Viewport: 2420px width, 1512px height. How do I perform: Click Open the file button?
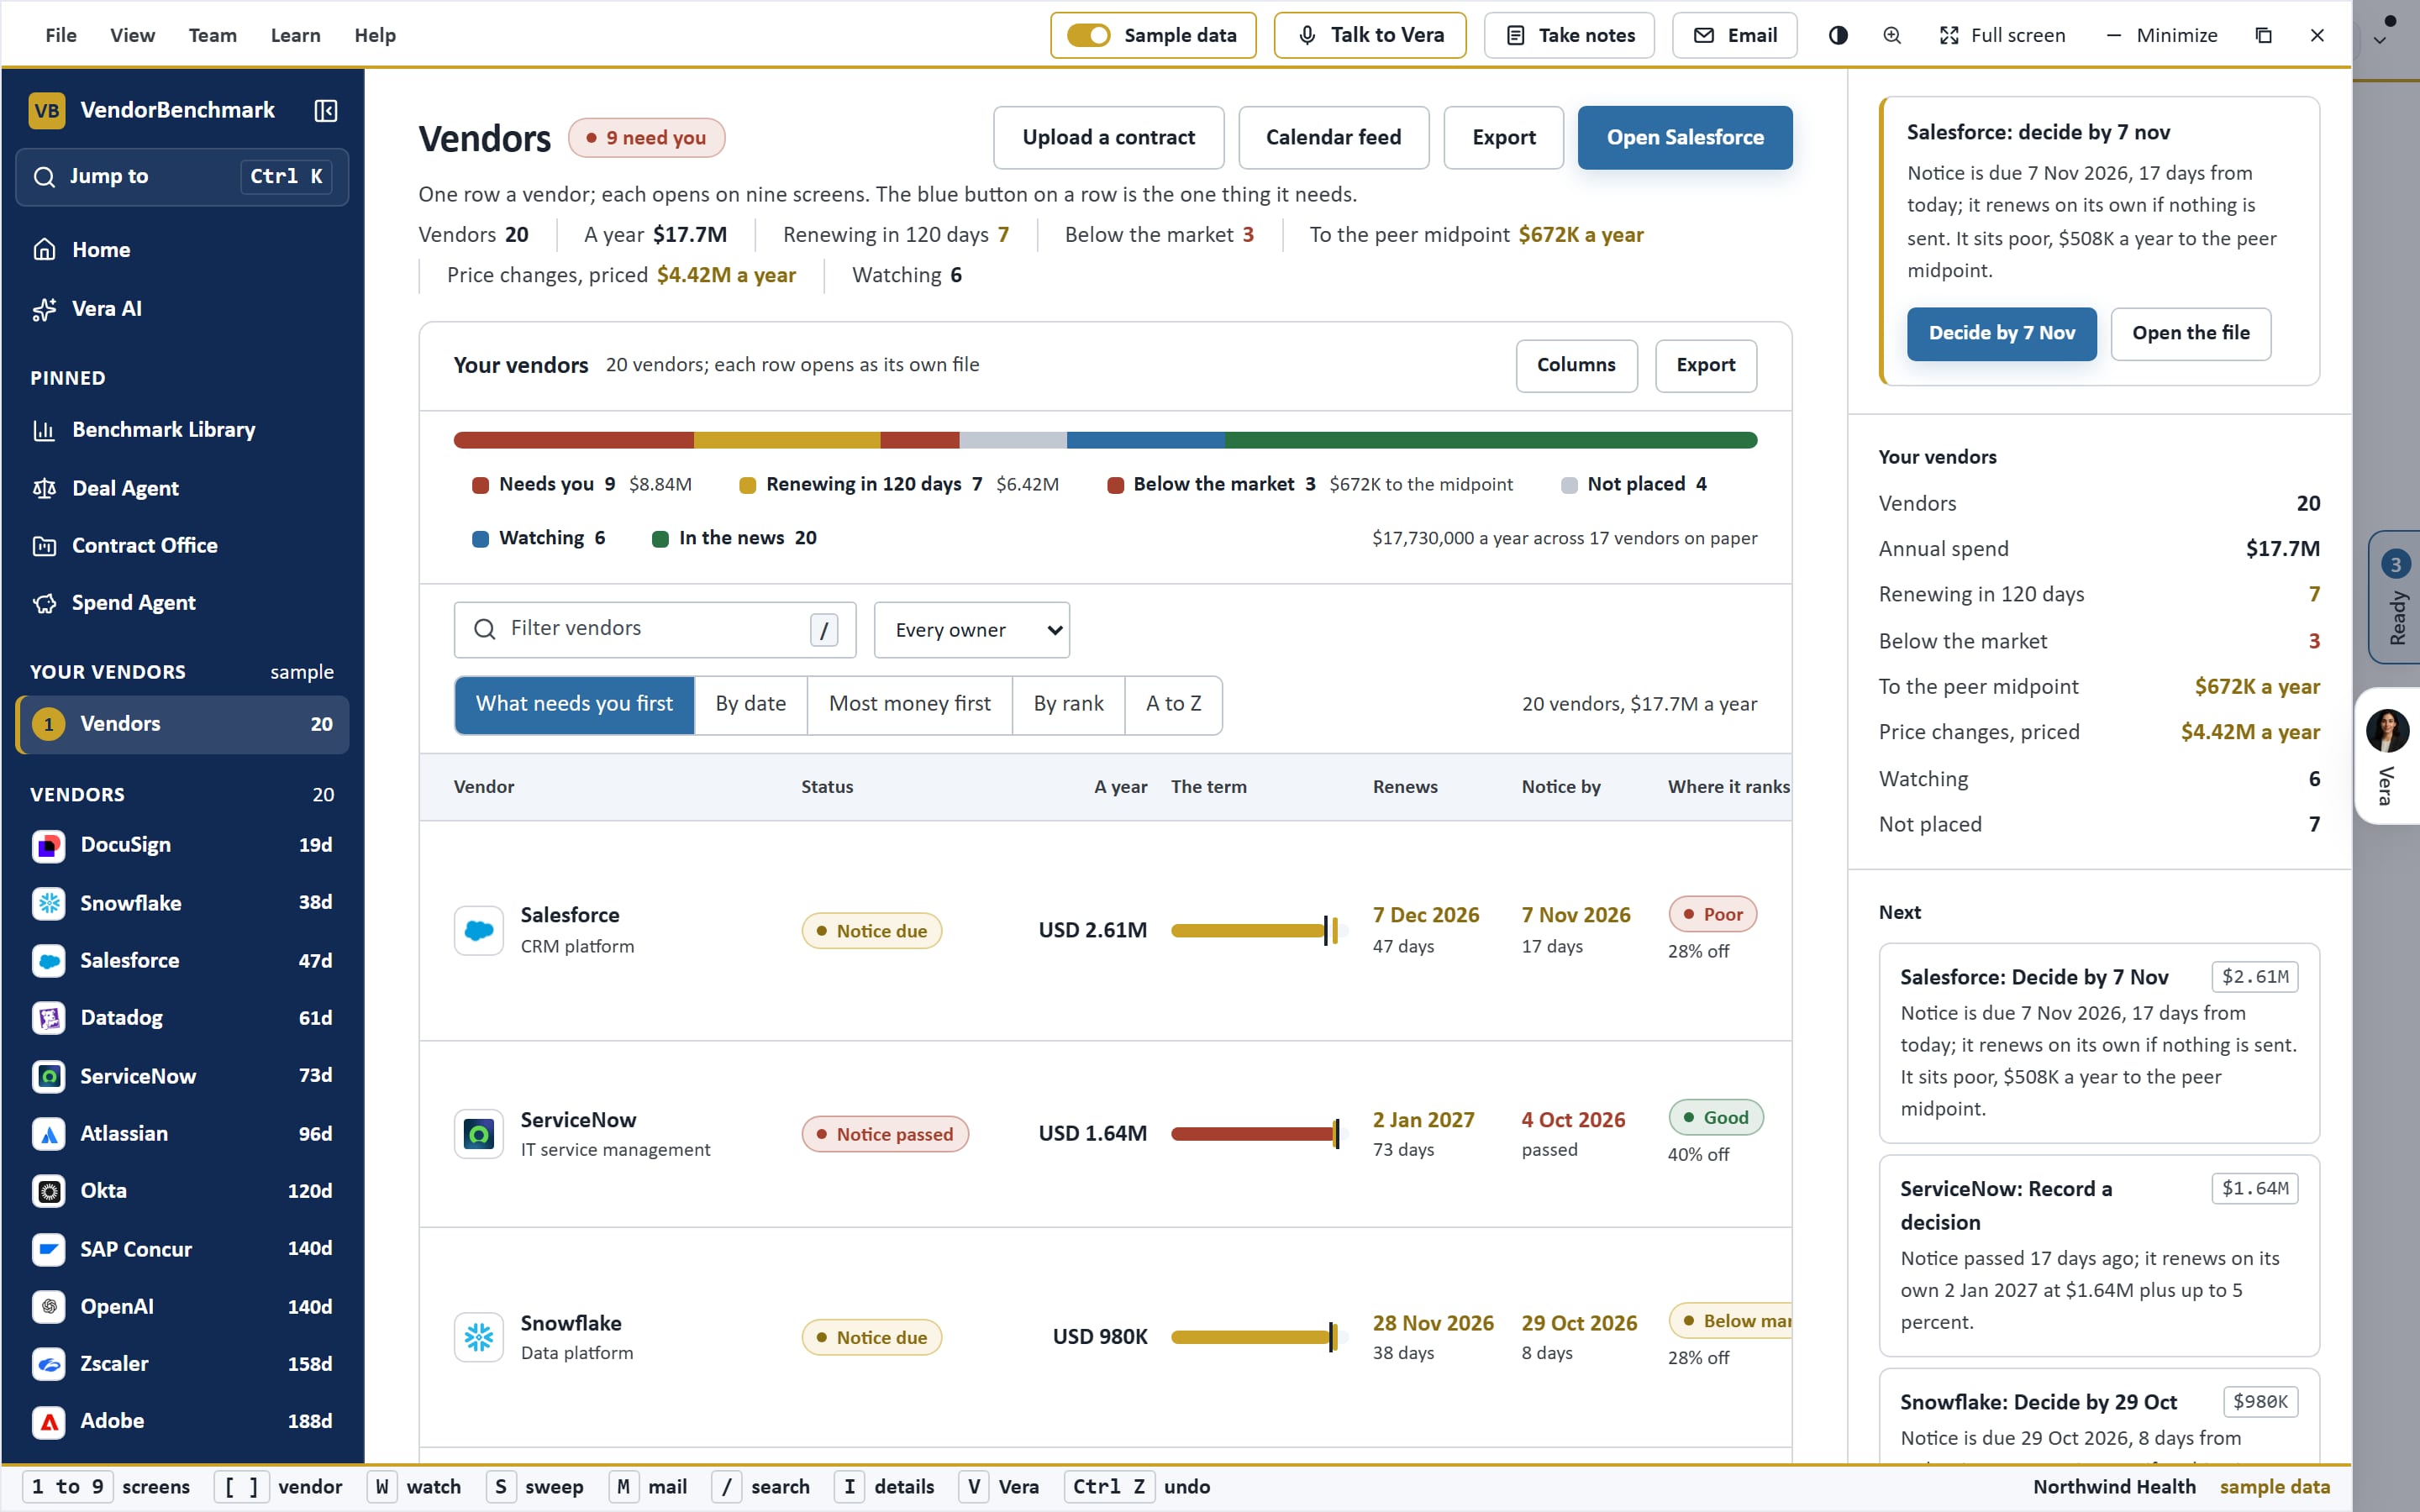click(2190, 333)
